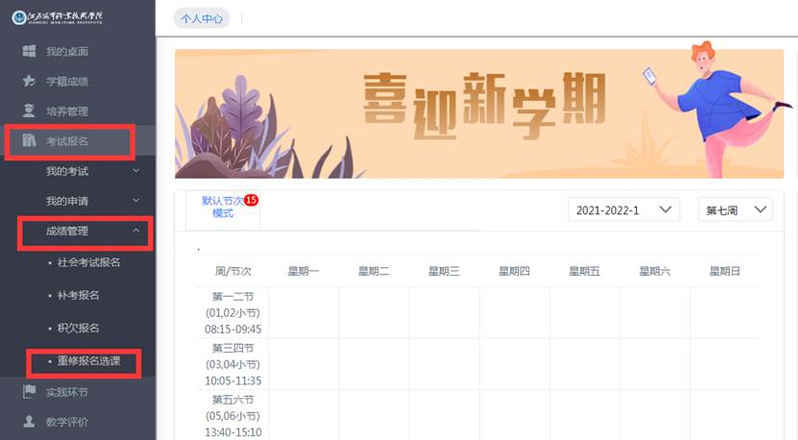Click the graduate icon beside 培养管理

29,111
